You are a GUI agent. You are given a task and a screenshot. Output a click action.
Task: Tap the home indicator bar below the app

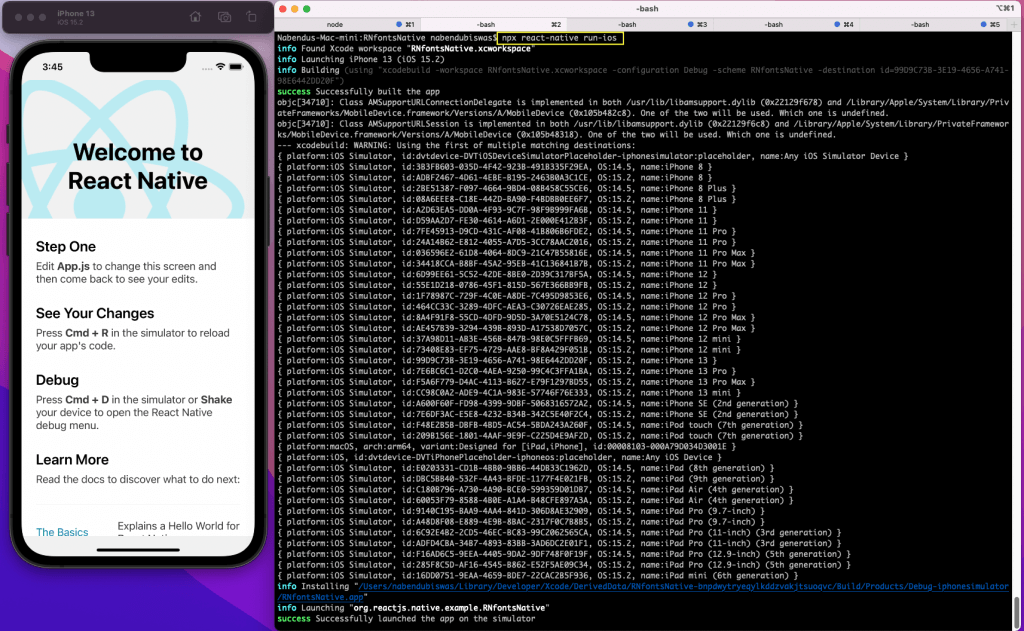138,550
